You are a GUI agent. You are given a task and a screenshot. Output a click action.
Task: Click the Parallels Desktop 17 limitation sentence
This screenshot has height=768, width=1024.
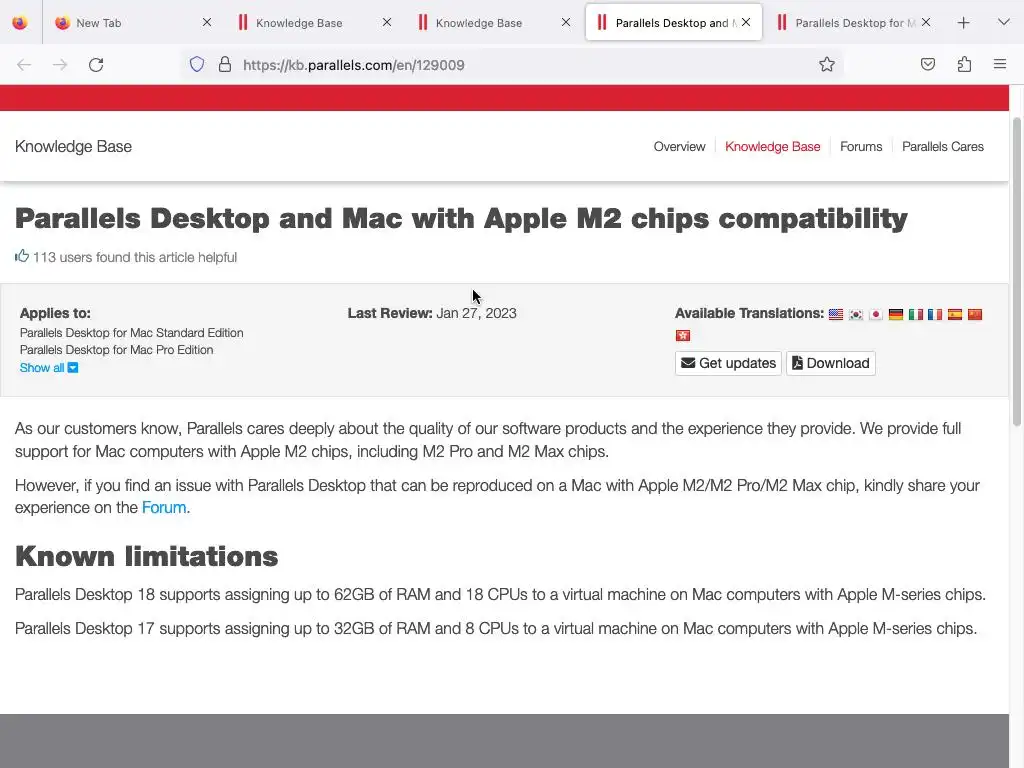(496, 629)
